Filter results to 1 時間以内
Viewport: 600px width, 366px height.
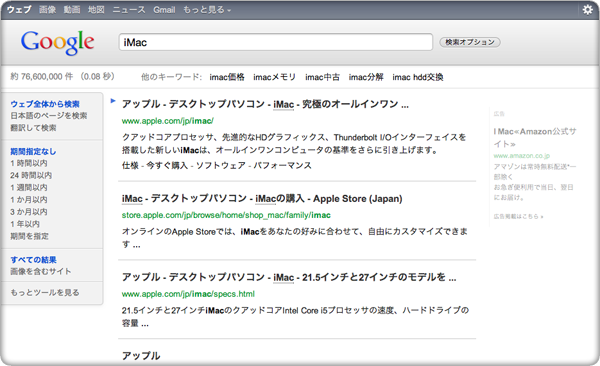click(x=29, y=163)
